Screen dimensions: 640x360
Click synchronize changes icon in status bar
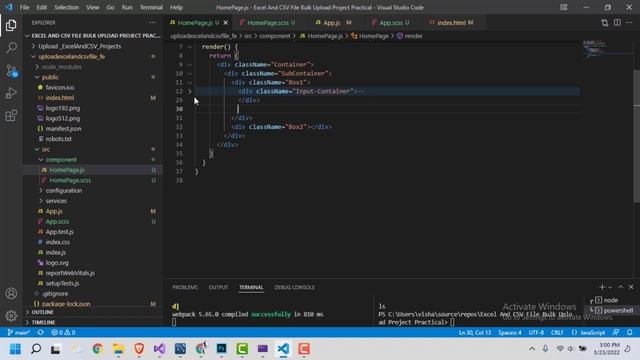click(40, 332)
